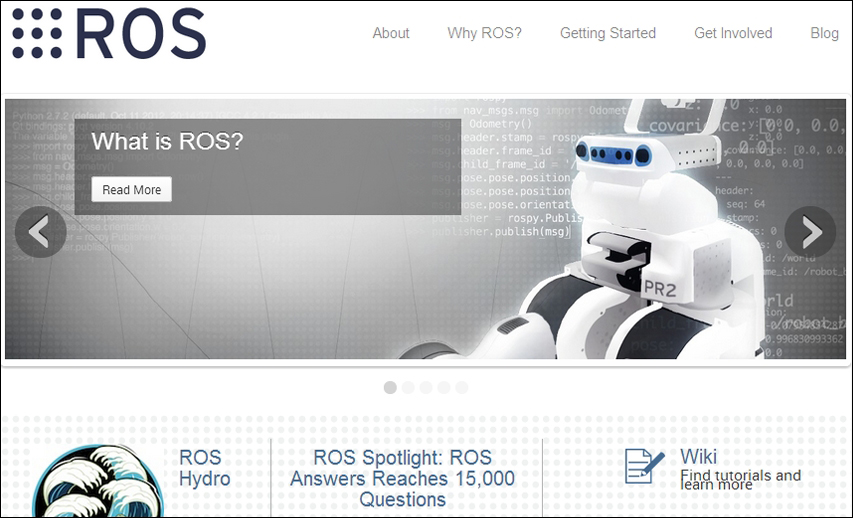Select the third carousel indicator dot
This screenshot has width=853, height=518.
point(426,387)
